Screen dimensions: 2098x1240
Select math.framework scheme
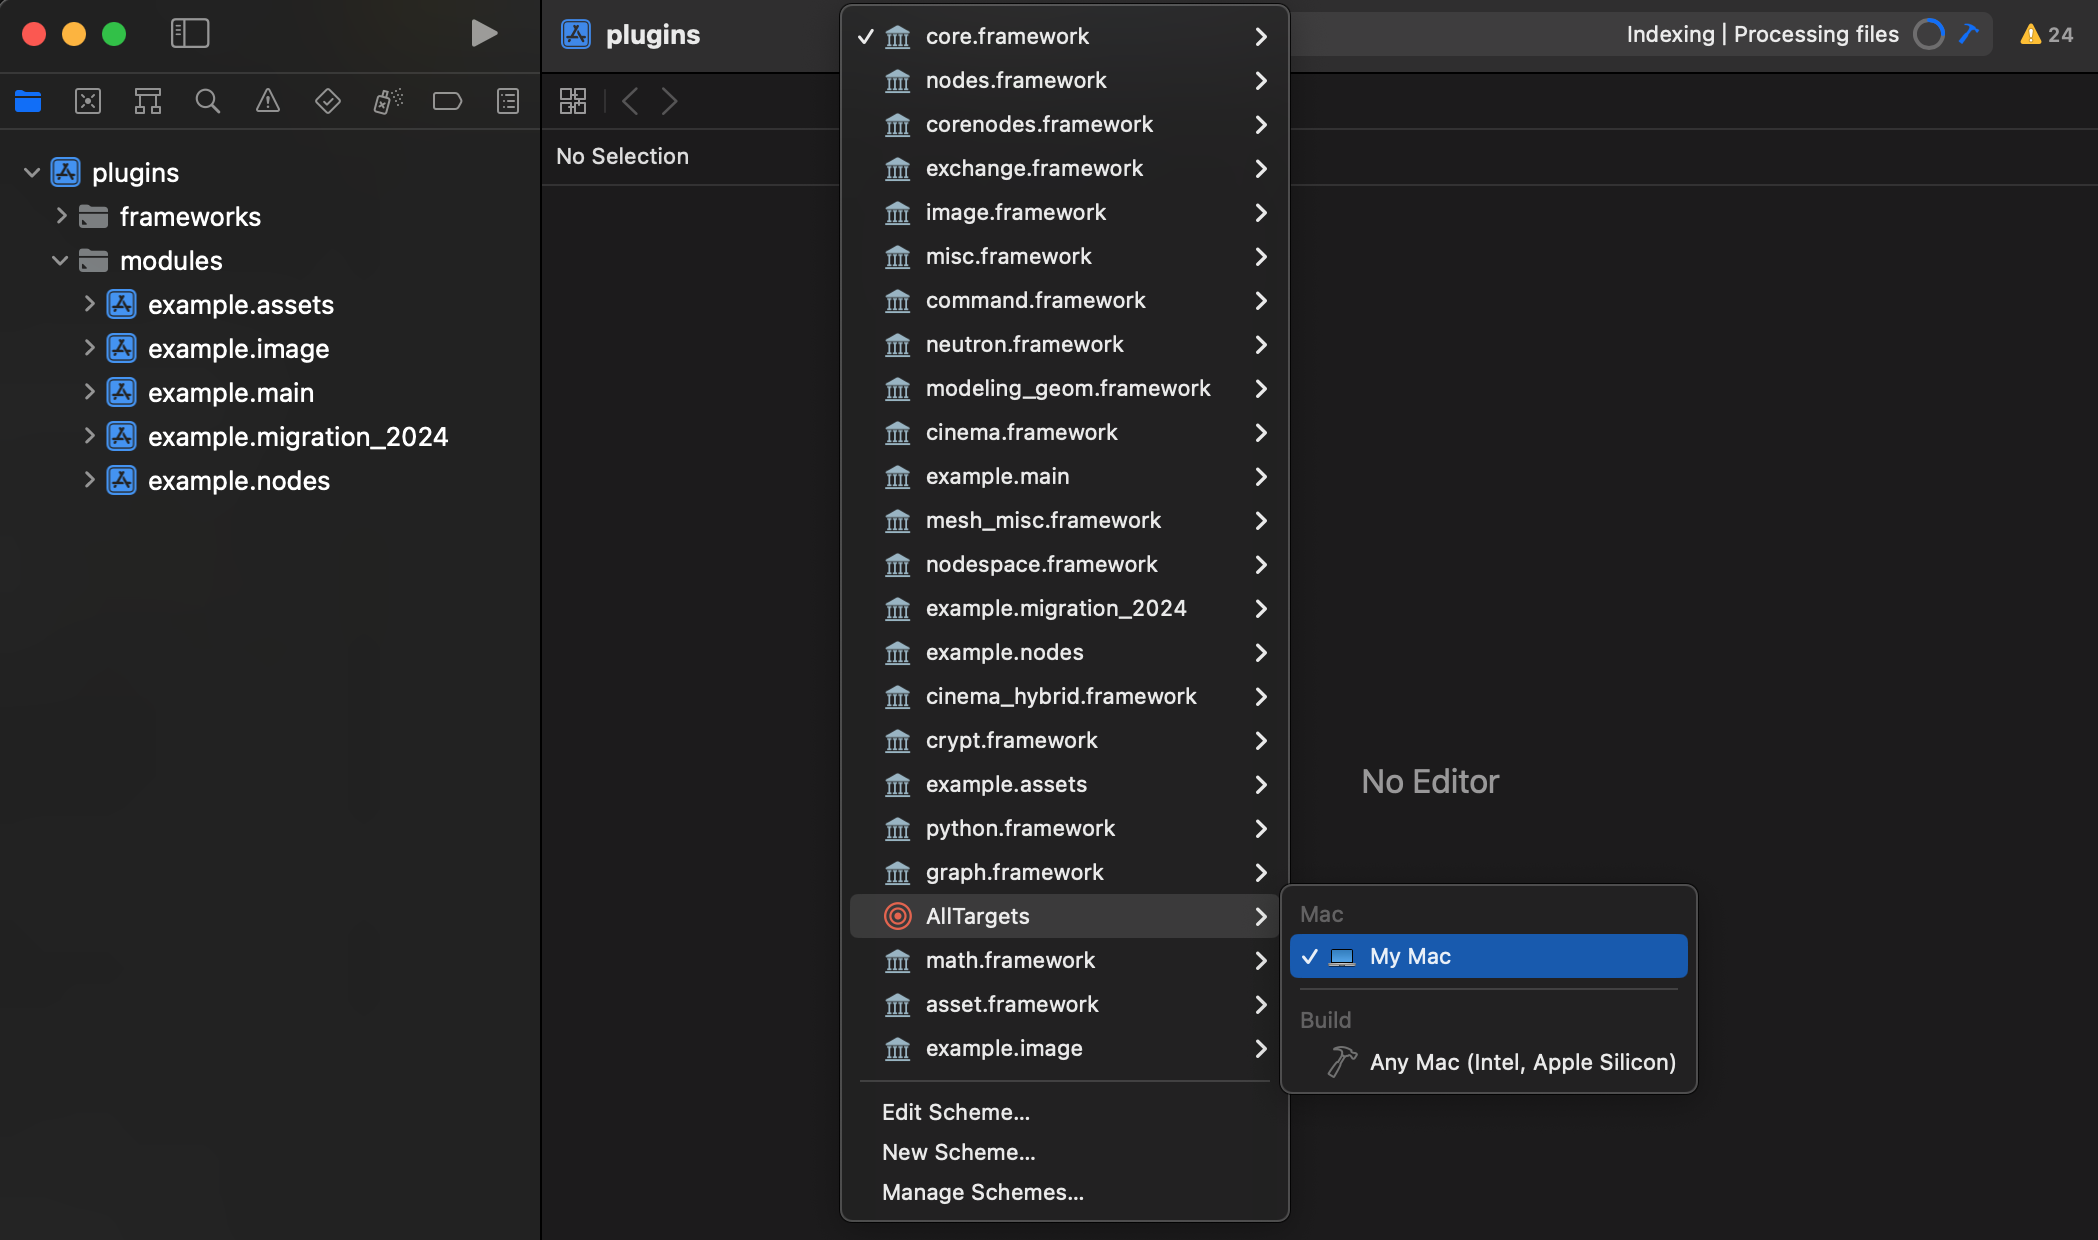(x=1064, y=960)
